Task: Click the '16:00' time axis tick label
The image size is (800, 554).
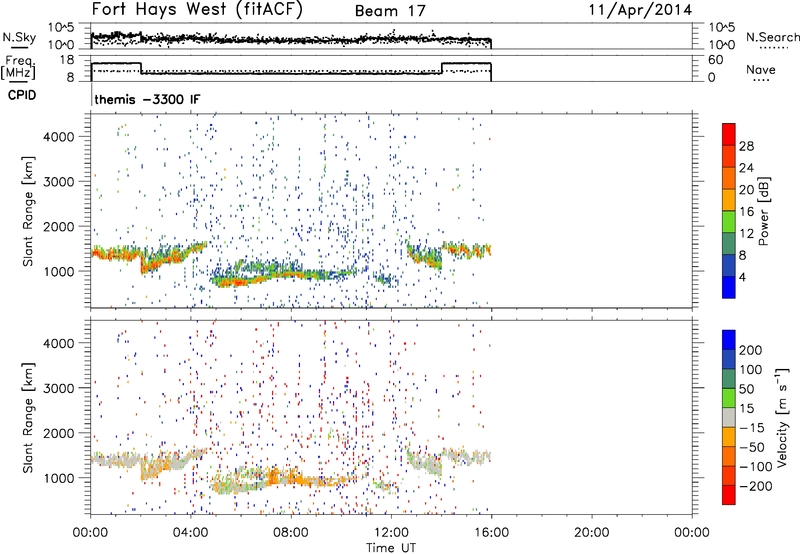Action: (x=491, y=533)
